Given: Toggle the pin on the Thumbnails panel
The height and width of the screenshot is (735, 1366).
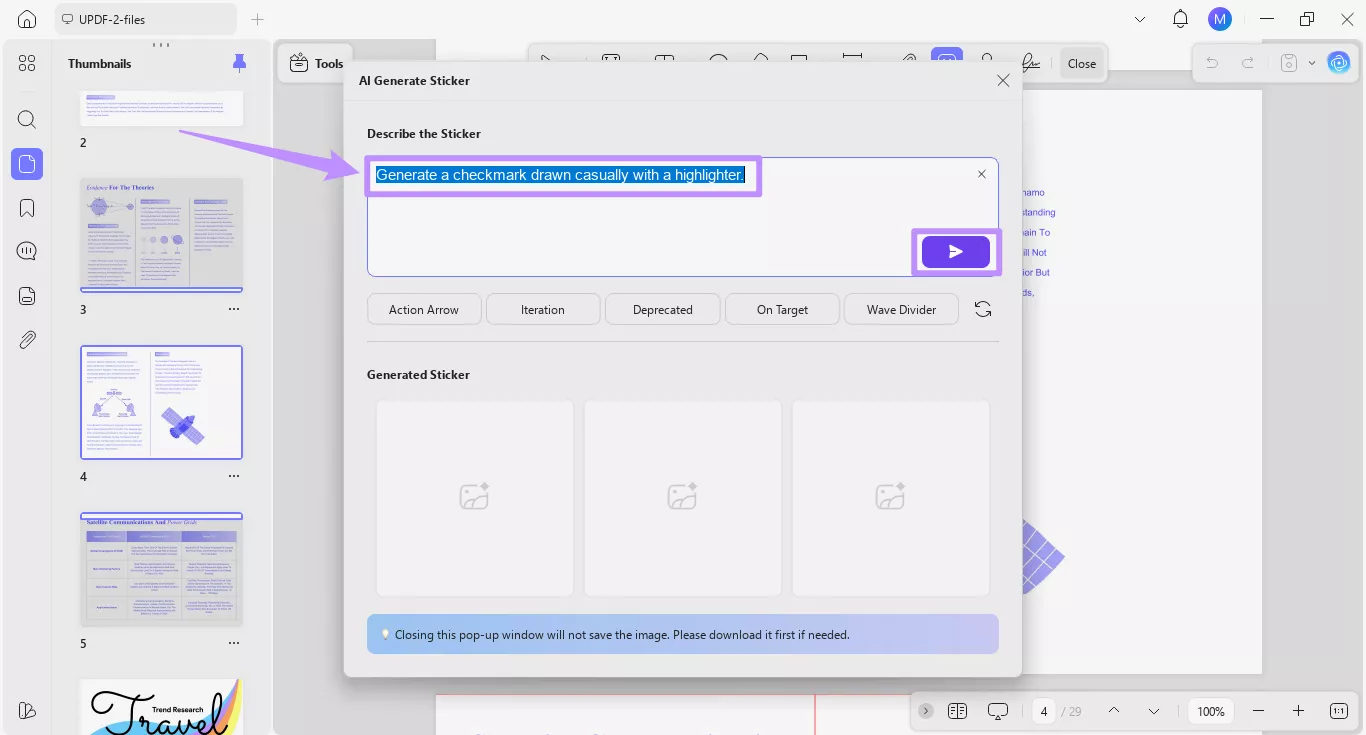Looking at the screenshot, I should [x=239, y=63].
